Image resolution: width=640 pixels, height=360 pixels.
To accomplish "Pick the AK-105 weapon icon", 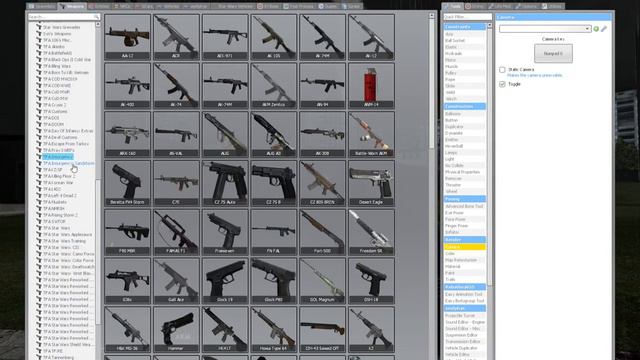I will [x=274, y=37].
